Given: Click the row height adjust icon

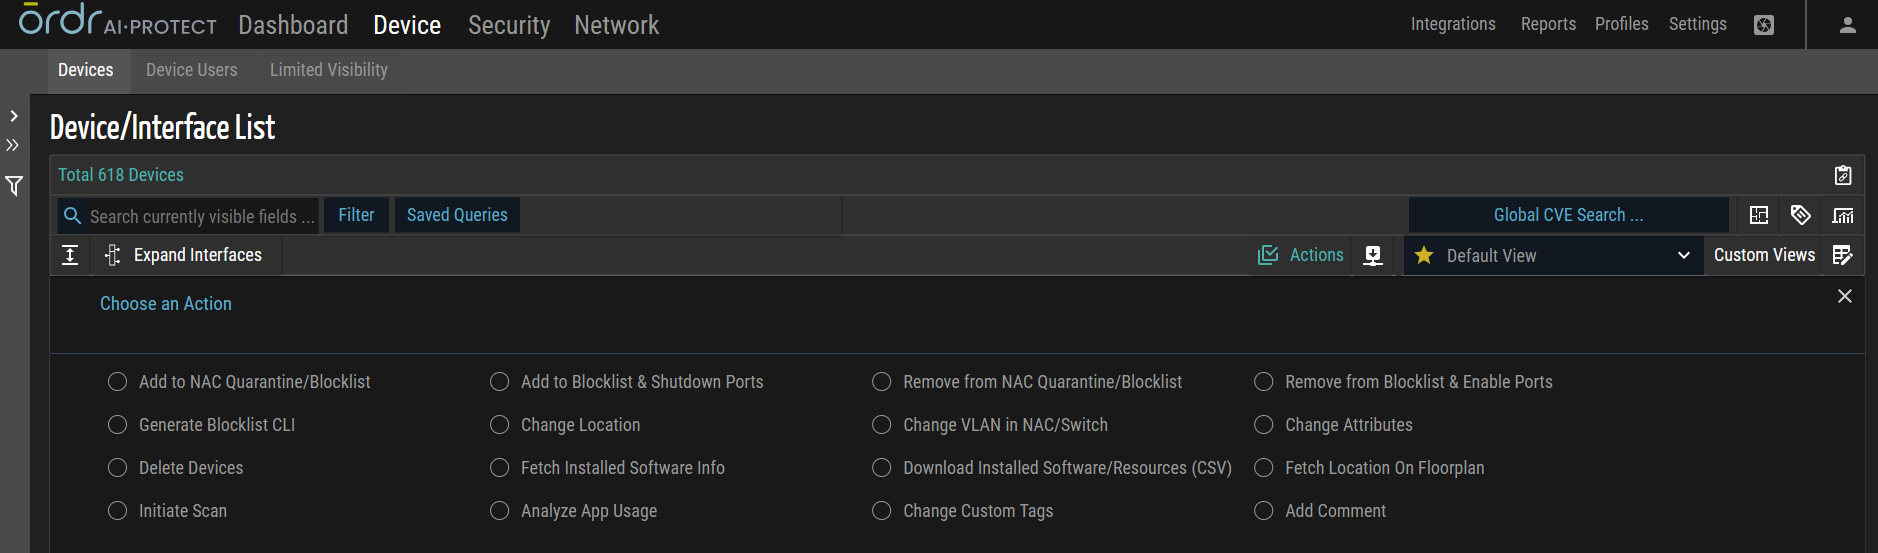Looking at the screenshot, I should (x=70, y=255).
